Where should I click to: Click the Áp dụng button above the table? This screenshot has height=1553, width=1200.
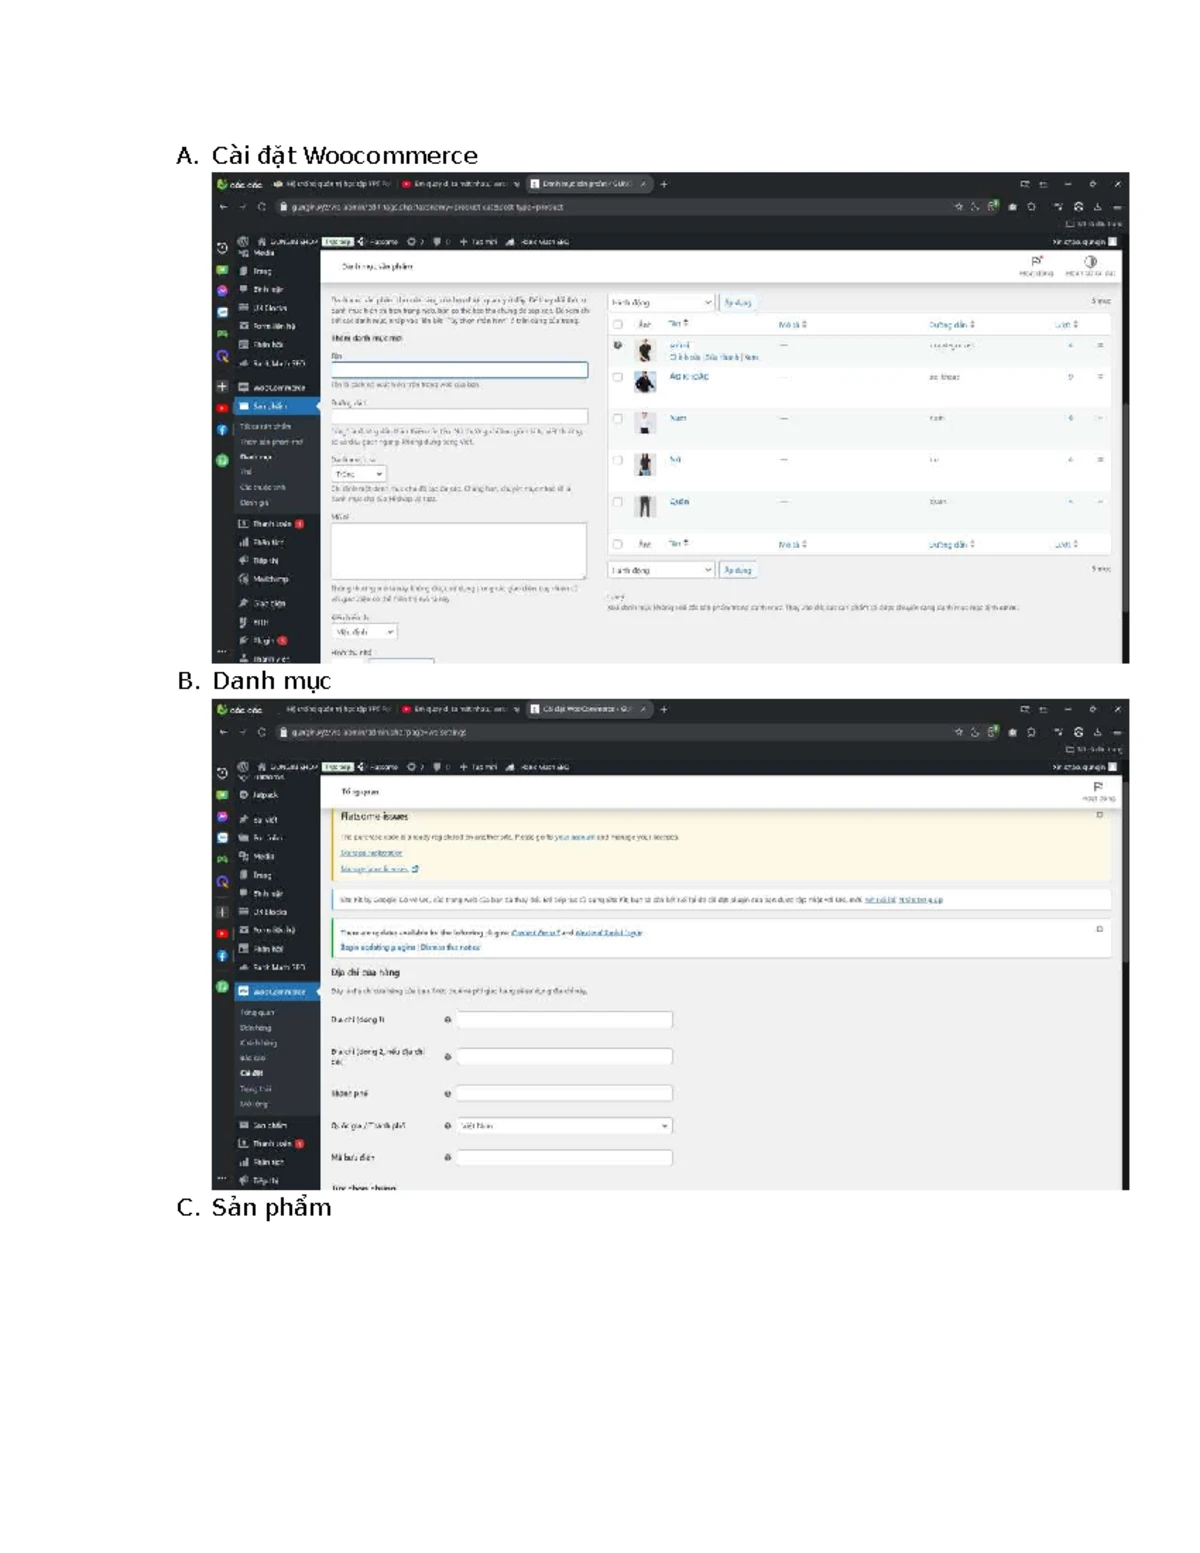[x=737, y=302]
